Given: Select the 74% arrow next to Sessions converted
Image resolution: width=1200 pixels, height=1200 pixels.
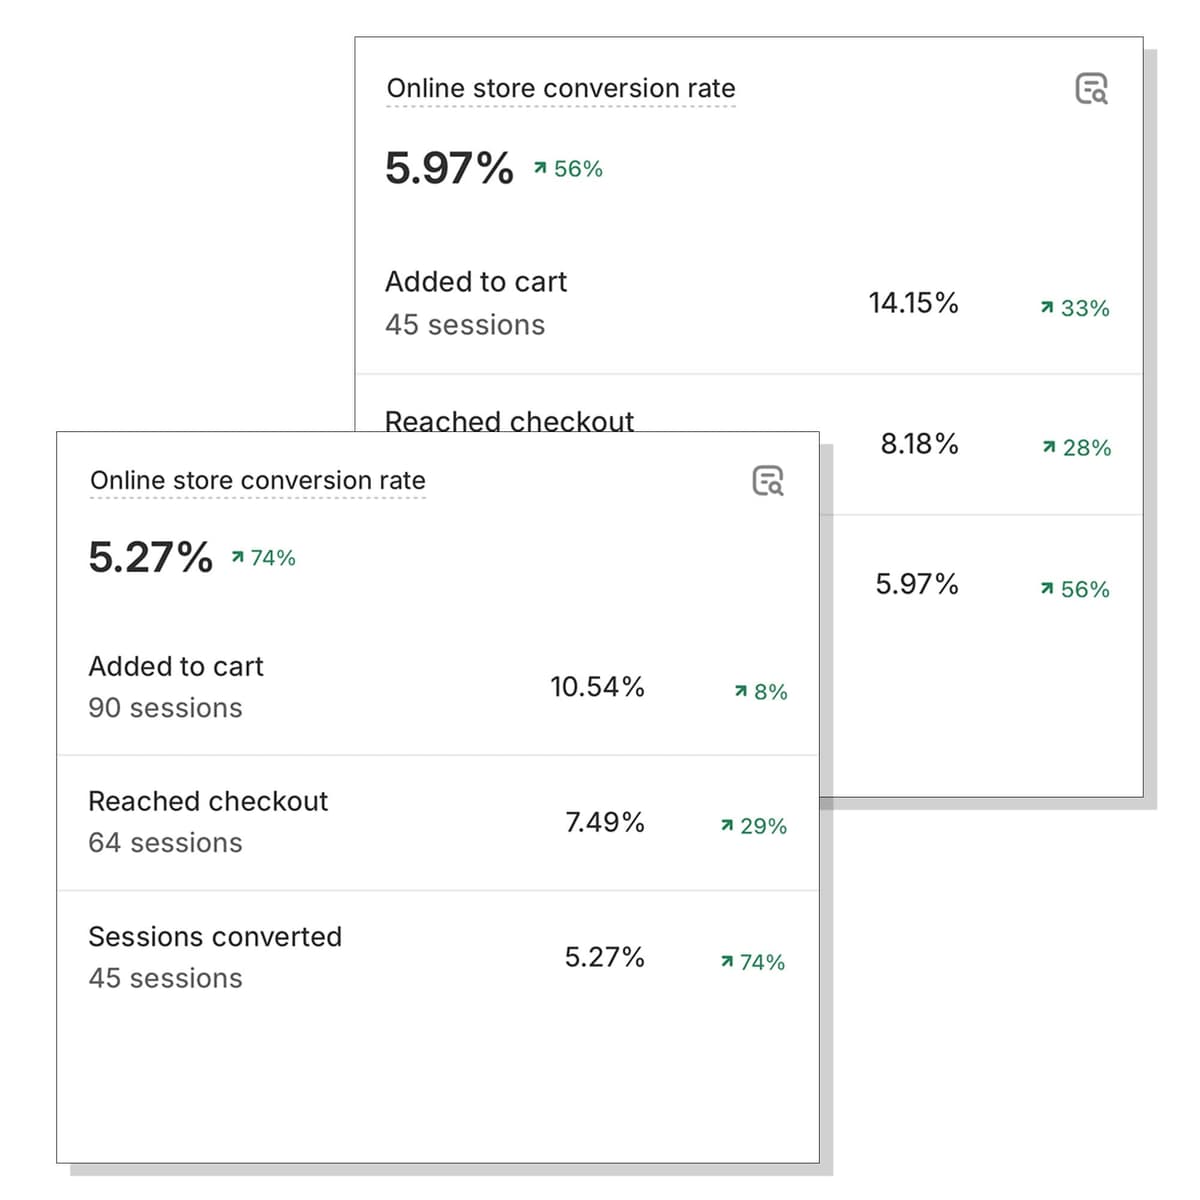Looking at the screenshot, I should [753, 962].
